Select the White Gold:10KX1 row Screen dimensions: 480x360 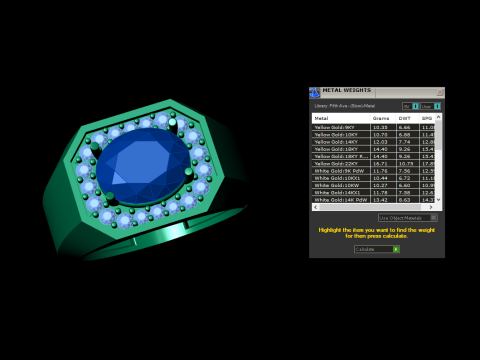373,178
